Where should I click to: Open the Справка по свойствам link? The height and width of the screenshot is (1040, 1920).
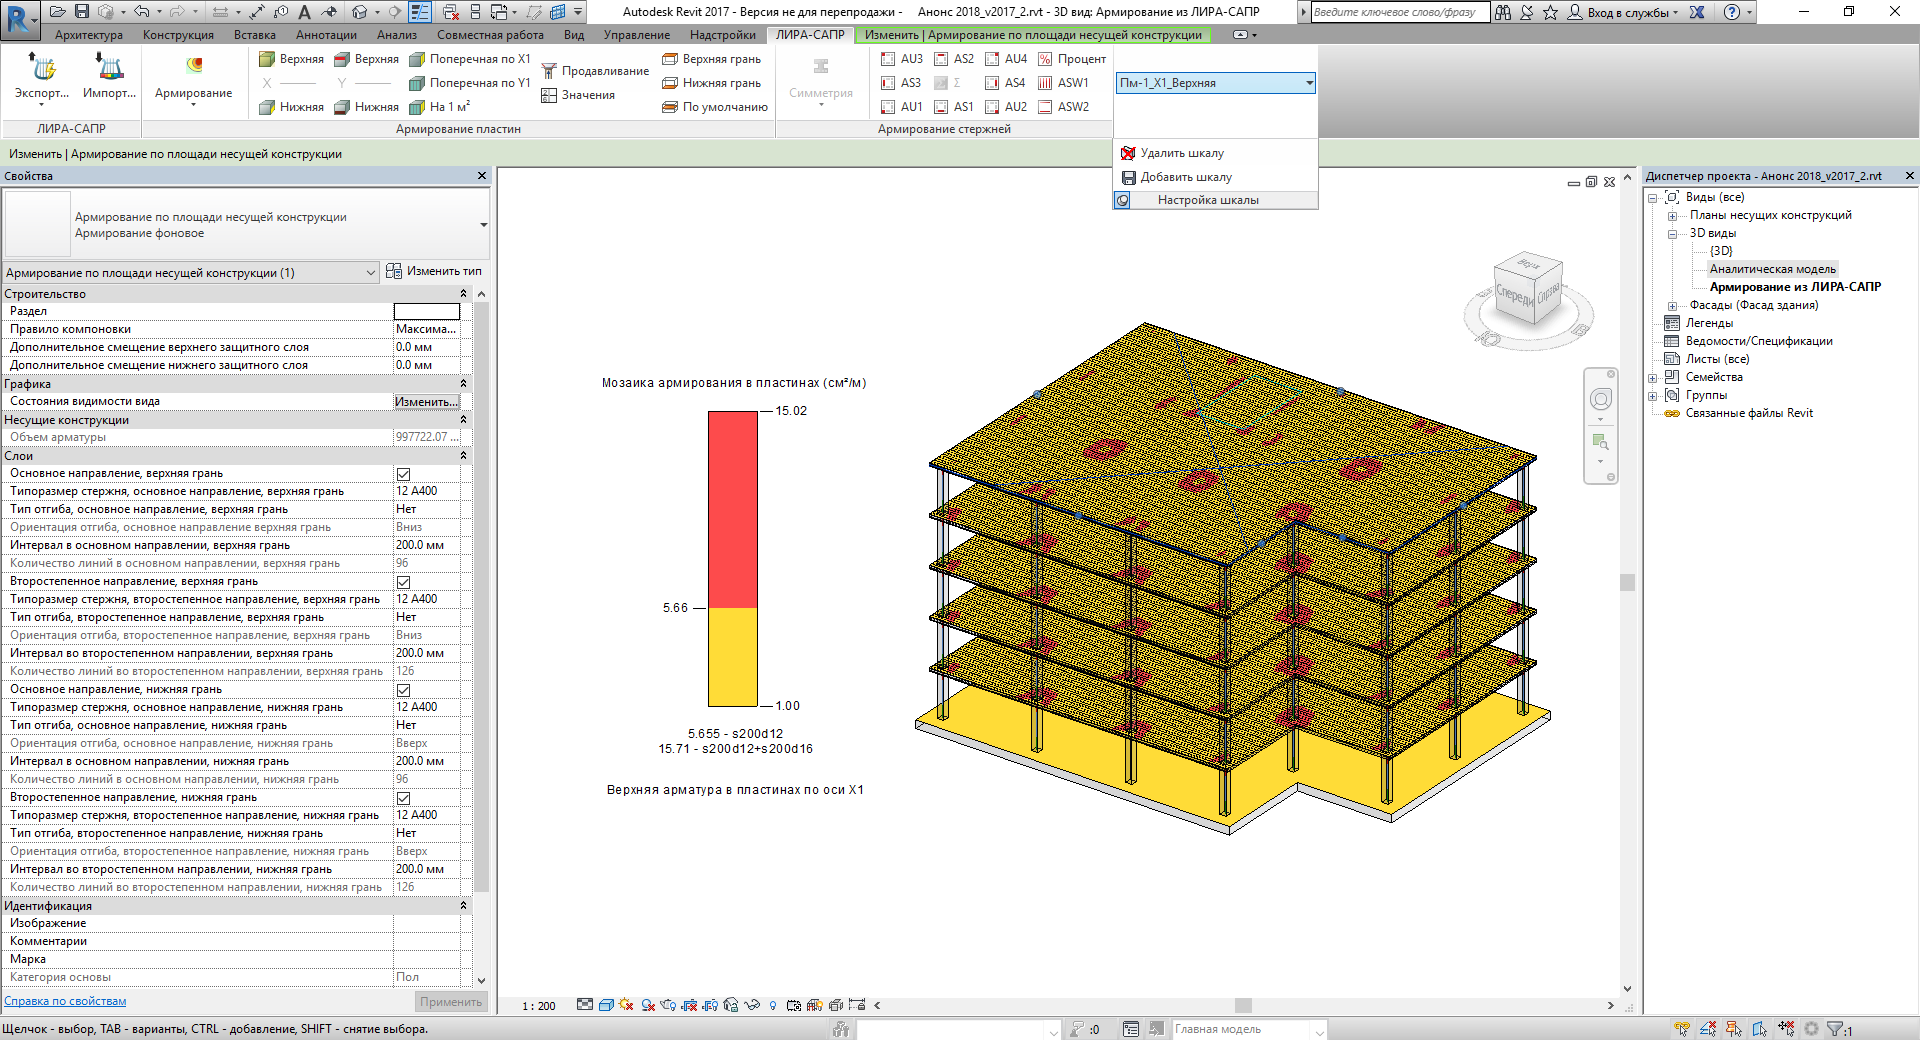(65, 1001)
